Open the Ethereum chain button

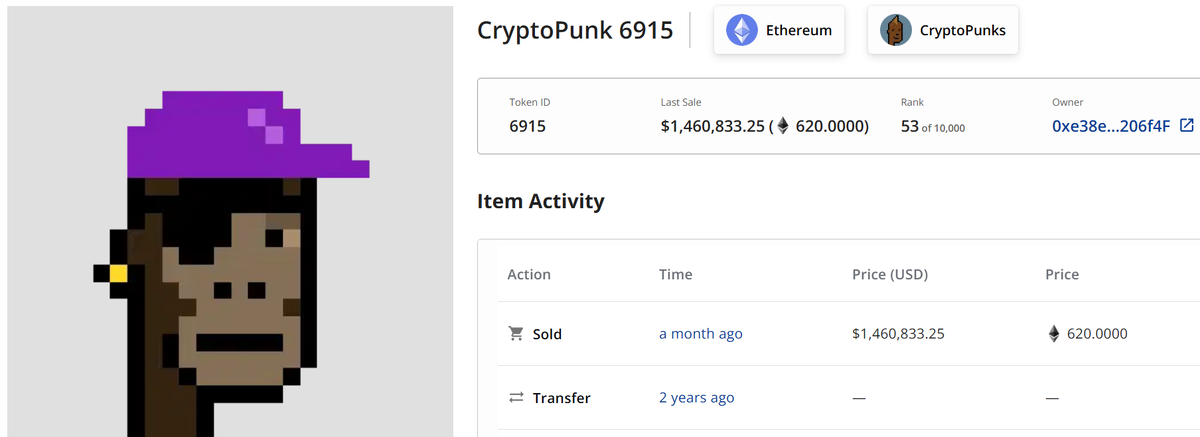pos(779,30)
